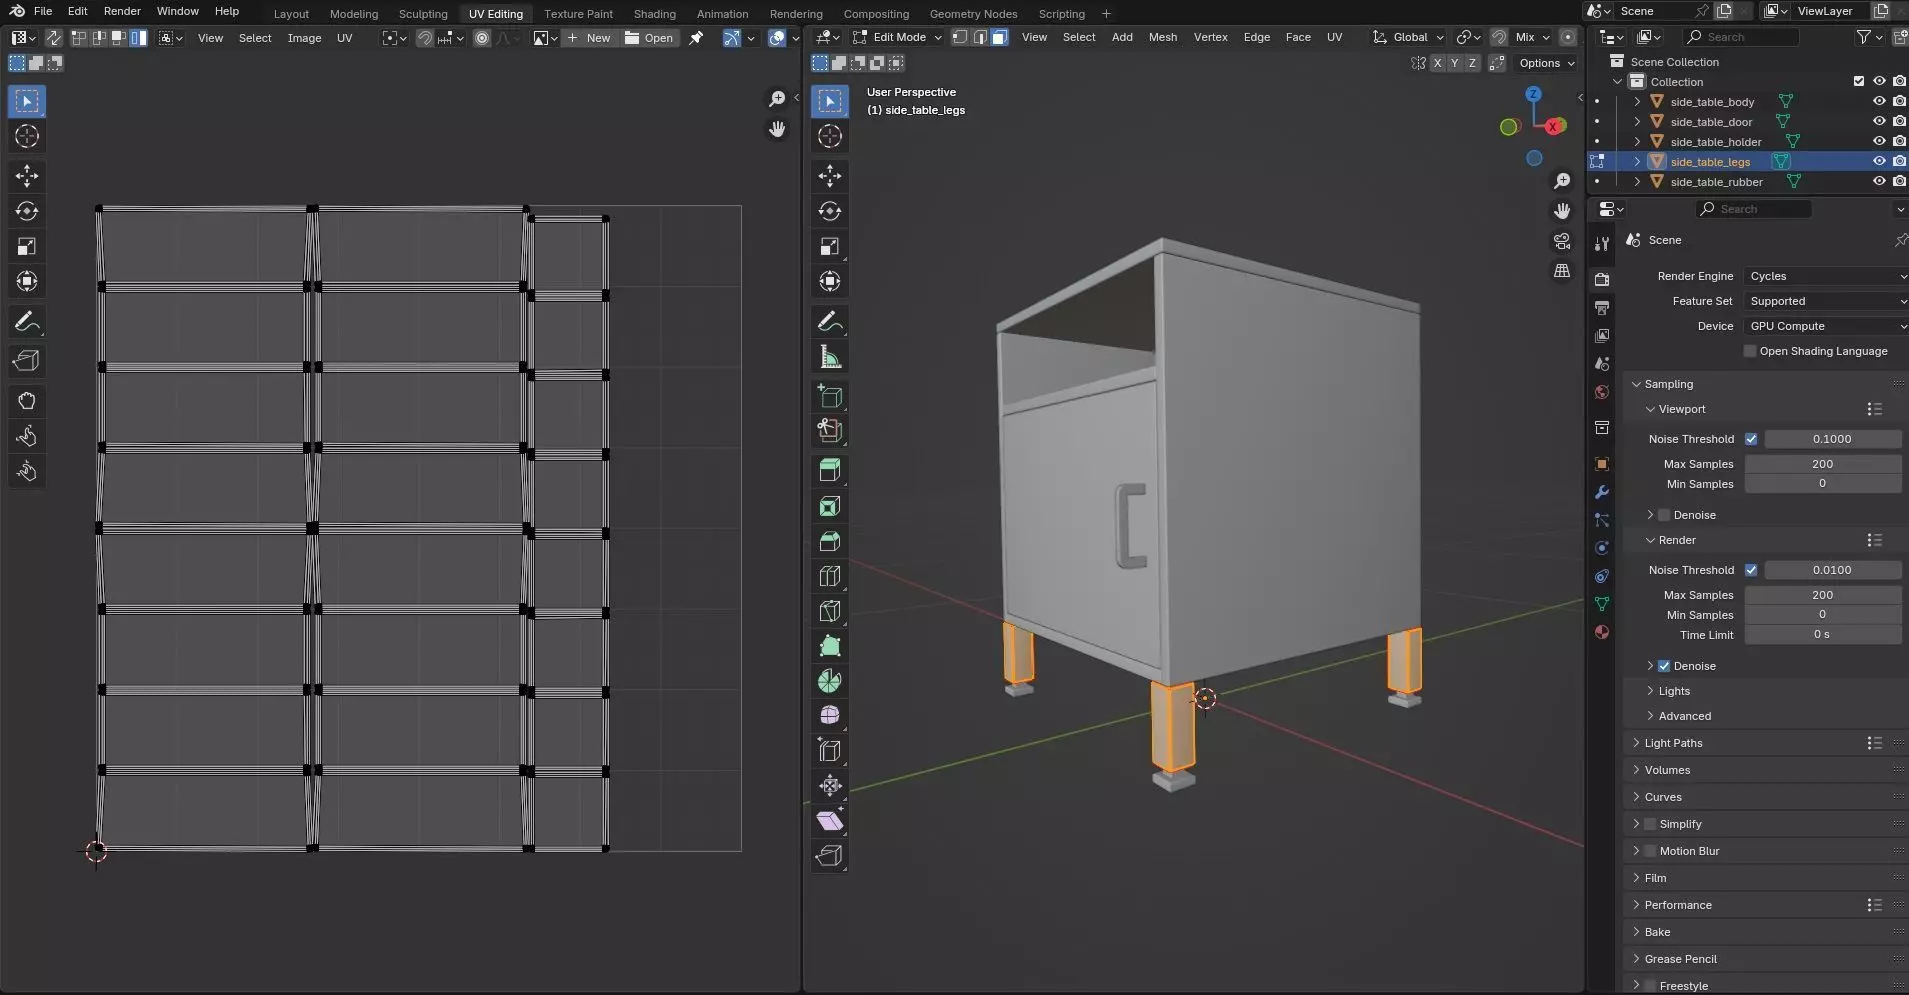Expand side_table_door in outliner
The height and width of the screenshot is (995, 1909).
tap(1637, 122)
